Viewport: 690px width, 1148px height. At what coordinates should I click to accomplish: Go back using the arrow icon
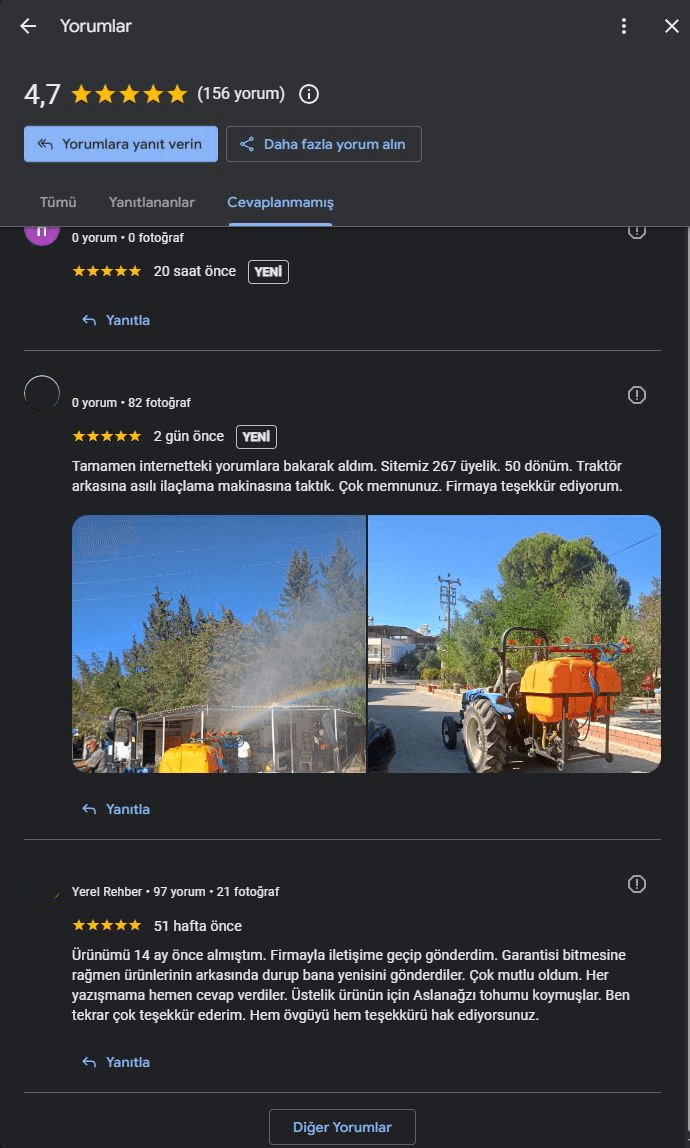coord(28,26)
